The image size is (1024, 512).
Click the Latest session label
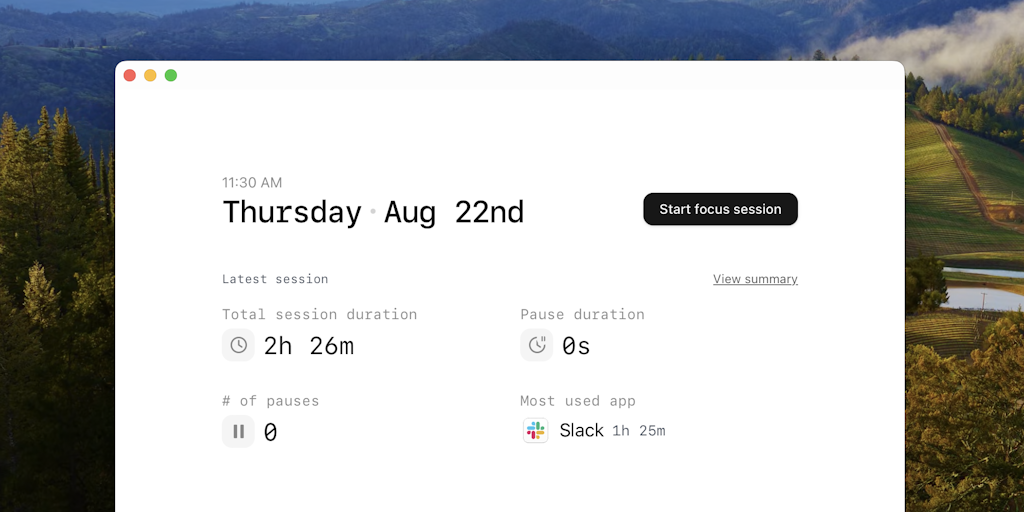275,279
